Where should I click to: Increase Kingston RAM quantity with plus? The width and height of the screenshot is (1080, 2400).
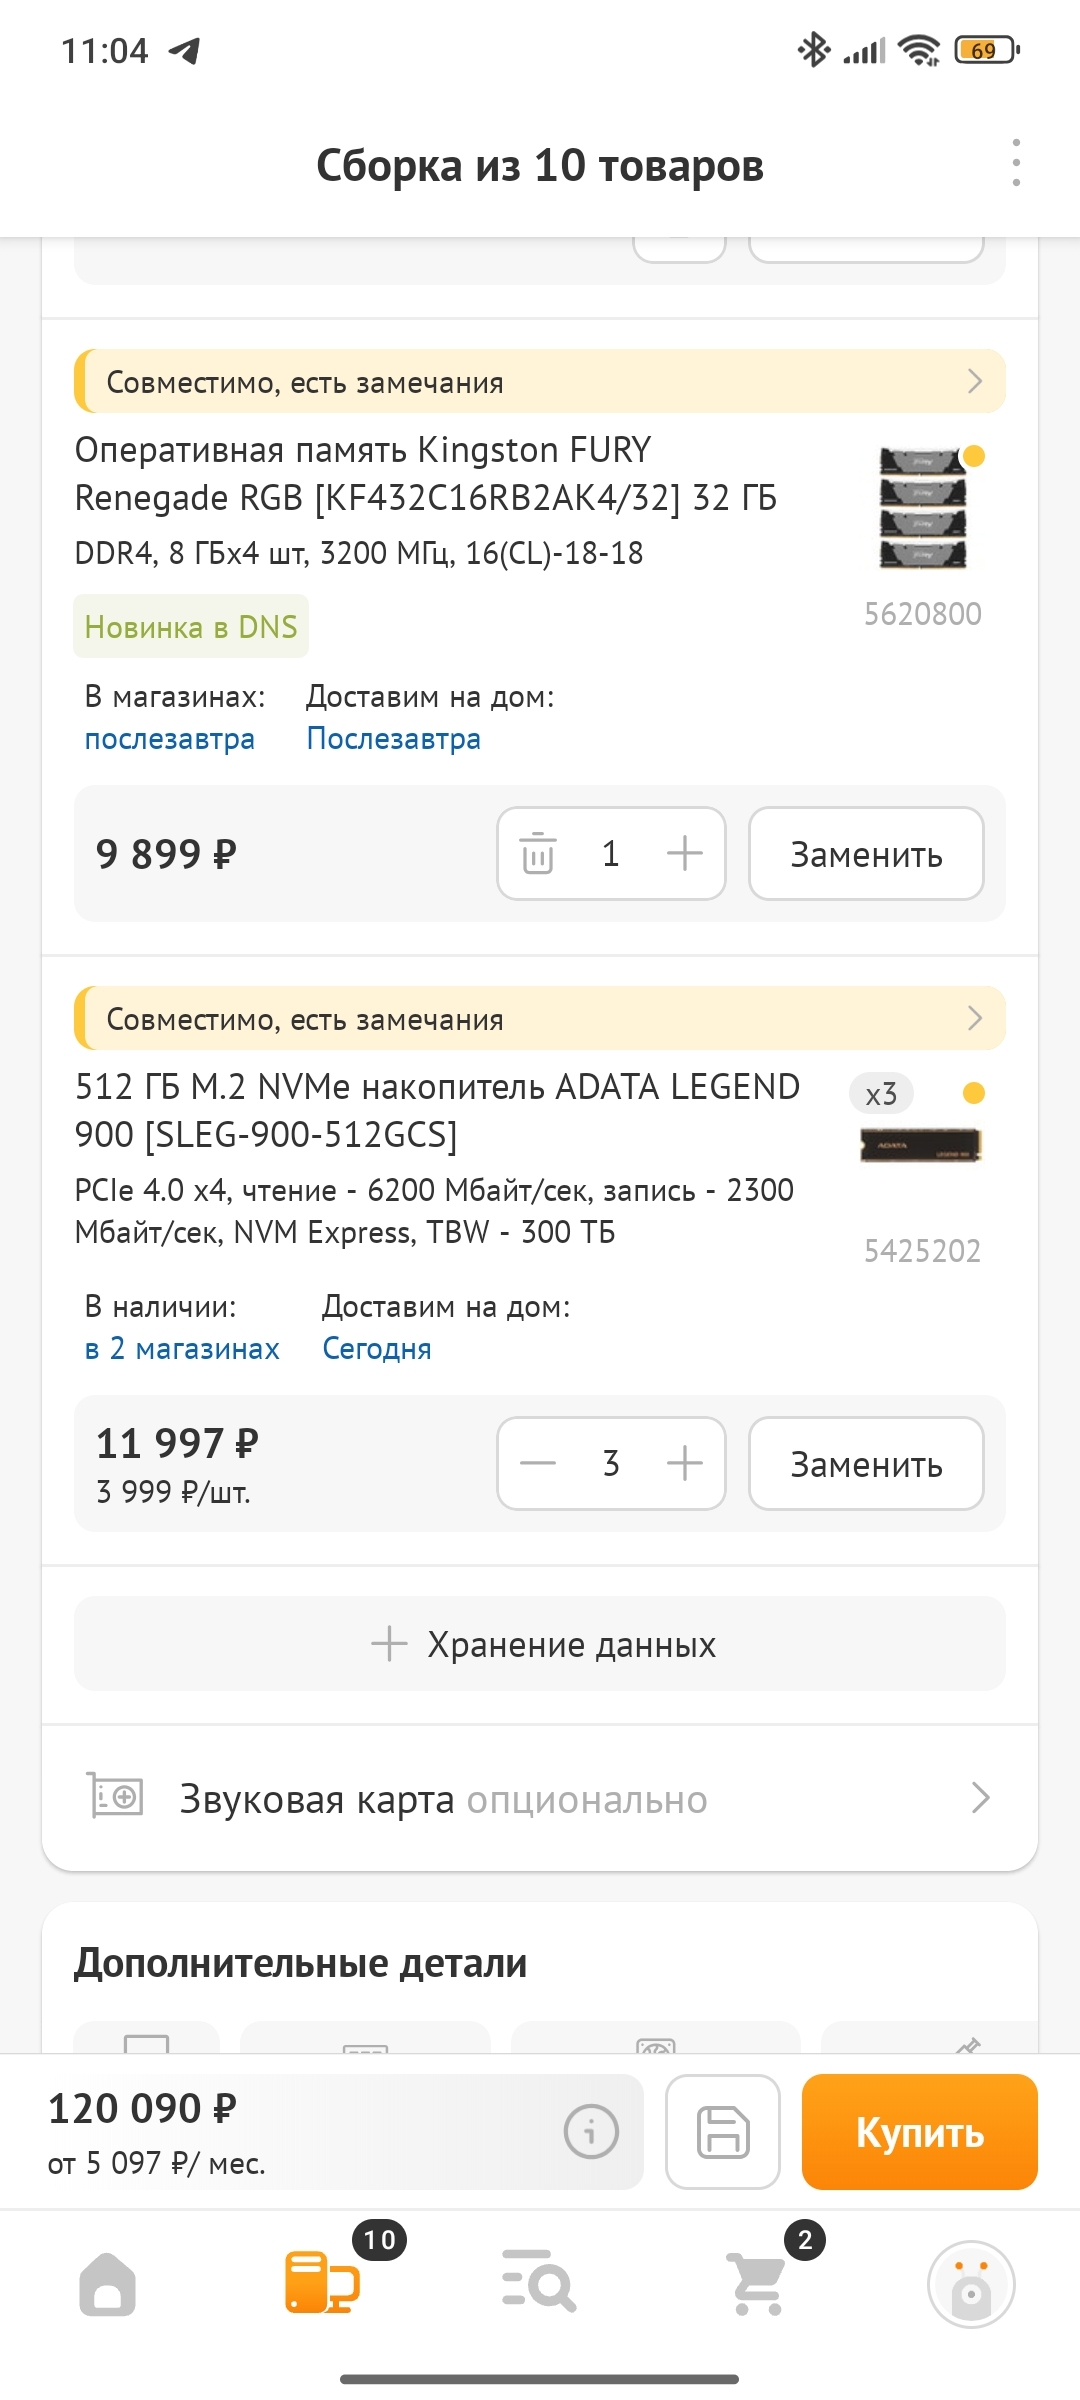coord(685,854)
